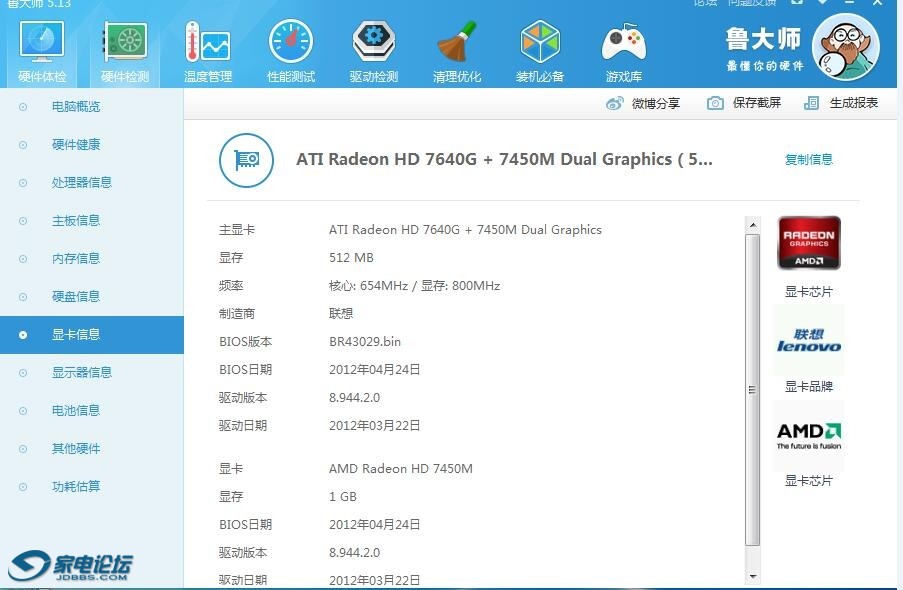Click 生成报表 to generate report
The width and height of the screenshot is (903, 590).
click(x=841, y=103)
